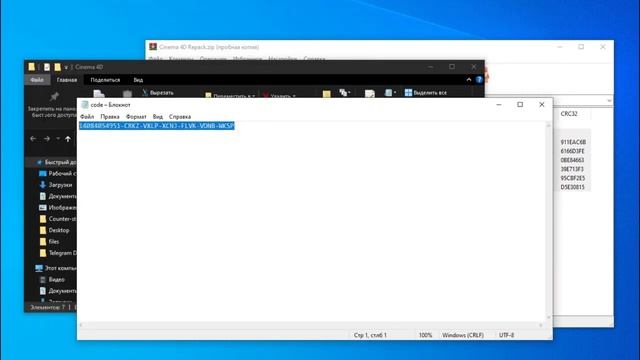Image resolution: width=640 pixels, height=360 pixels.
Task: Click the Properties icon in Explorer ribbon
Action: point(369,94)
